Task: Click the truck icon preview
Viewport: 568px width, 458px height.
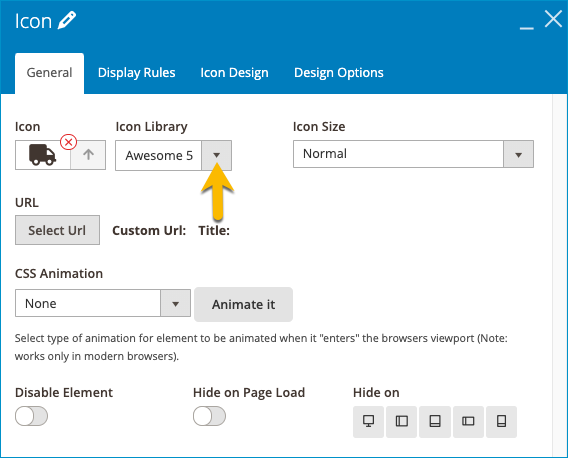Action: pyautogui.click(x=43, y=155)
